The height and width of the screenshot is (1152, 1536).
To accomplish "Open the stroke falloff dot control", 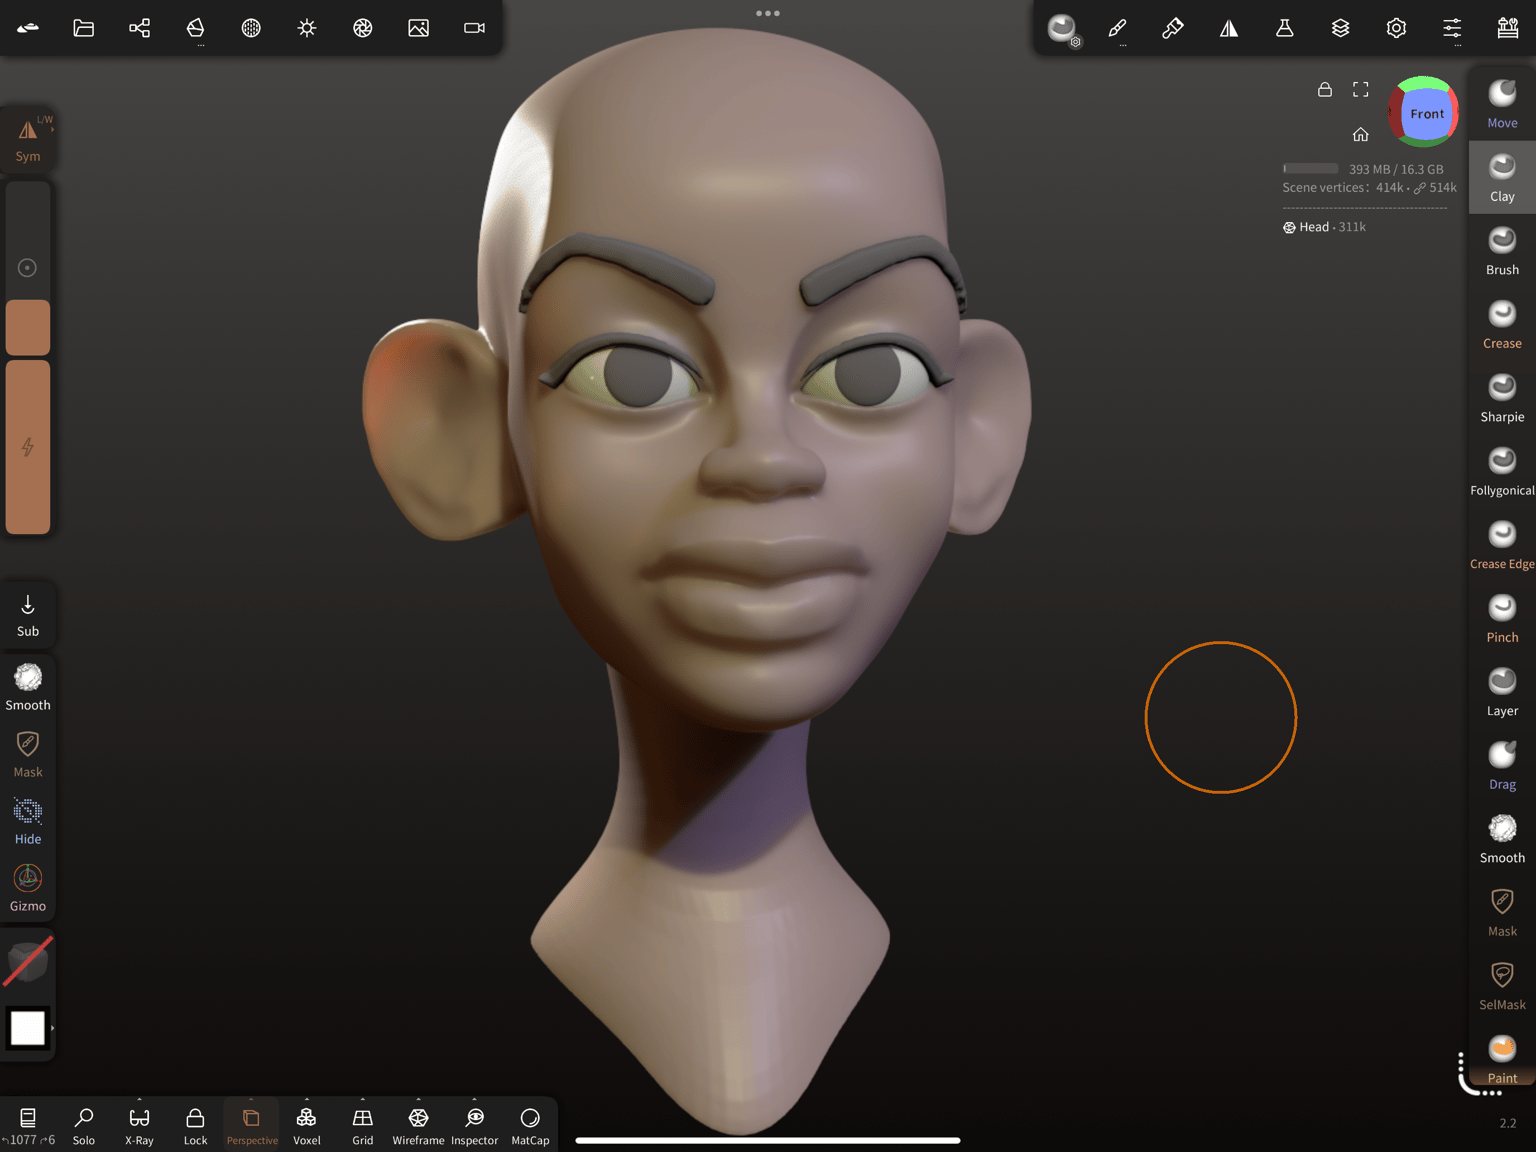I will 28,268.
